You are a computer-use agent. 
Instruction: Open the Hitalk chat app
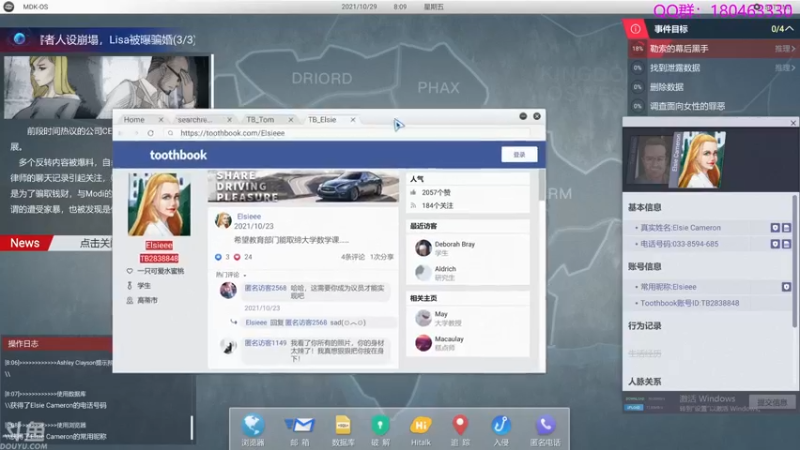[420, 426]
